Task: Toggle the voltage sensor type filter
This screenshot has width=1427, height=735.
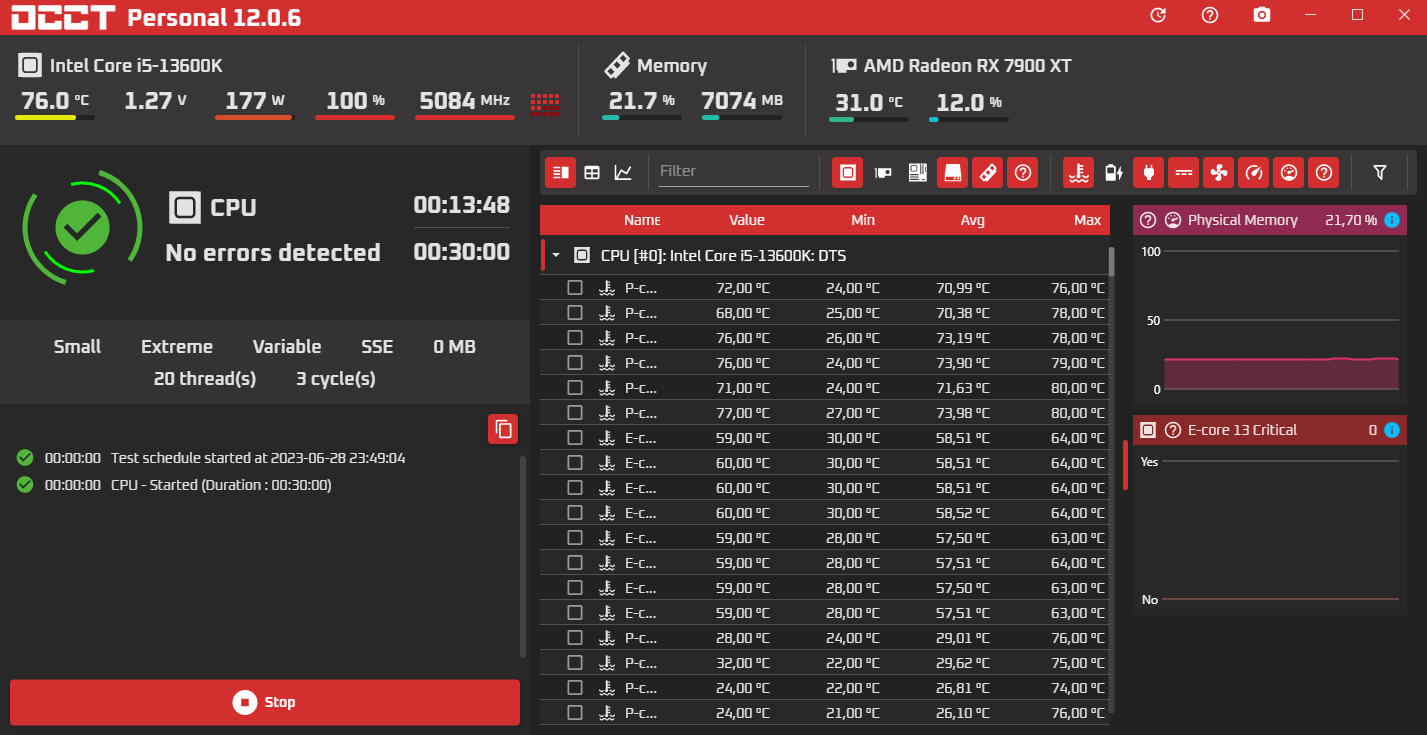Action: 1184,172
